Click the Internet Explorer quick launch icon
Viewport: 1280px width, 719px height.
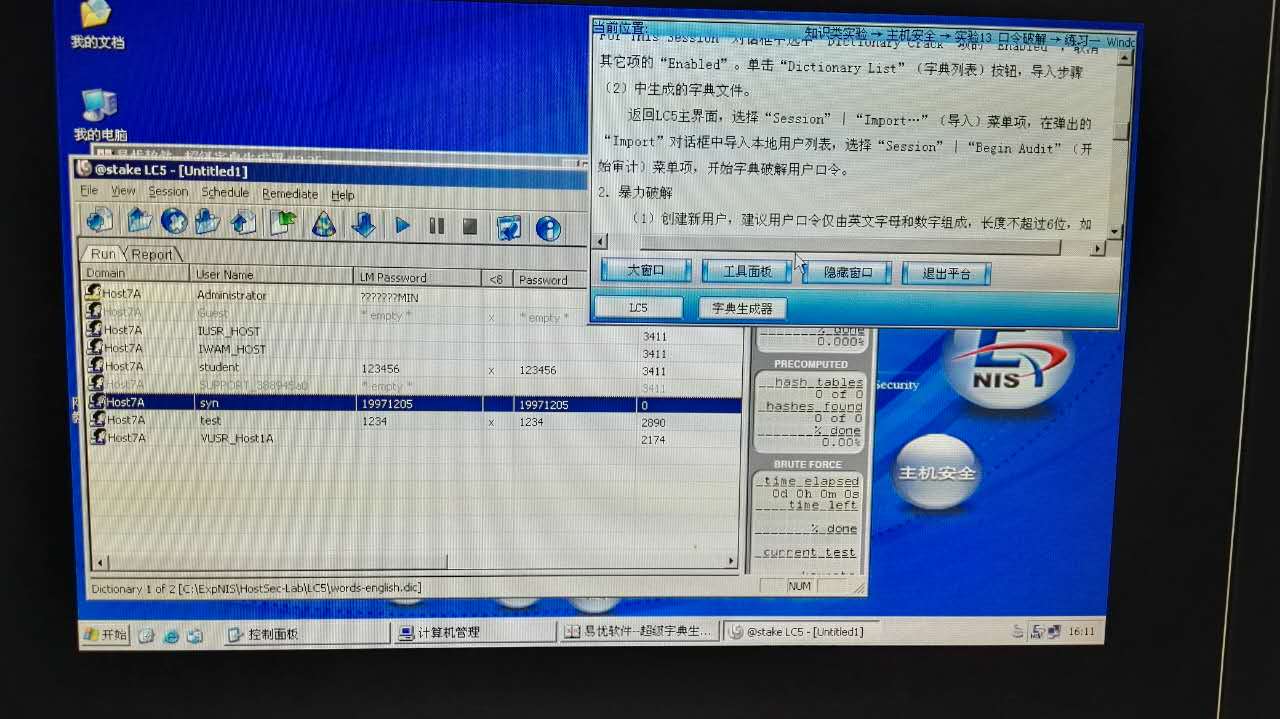coord(171,634)
